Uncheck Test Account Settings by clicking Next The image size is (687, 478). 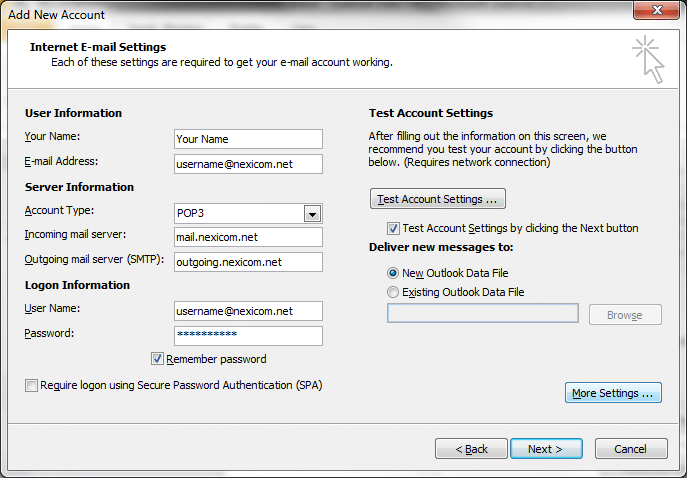(393, 228)
